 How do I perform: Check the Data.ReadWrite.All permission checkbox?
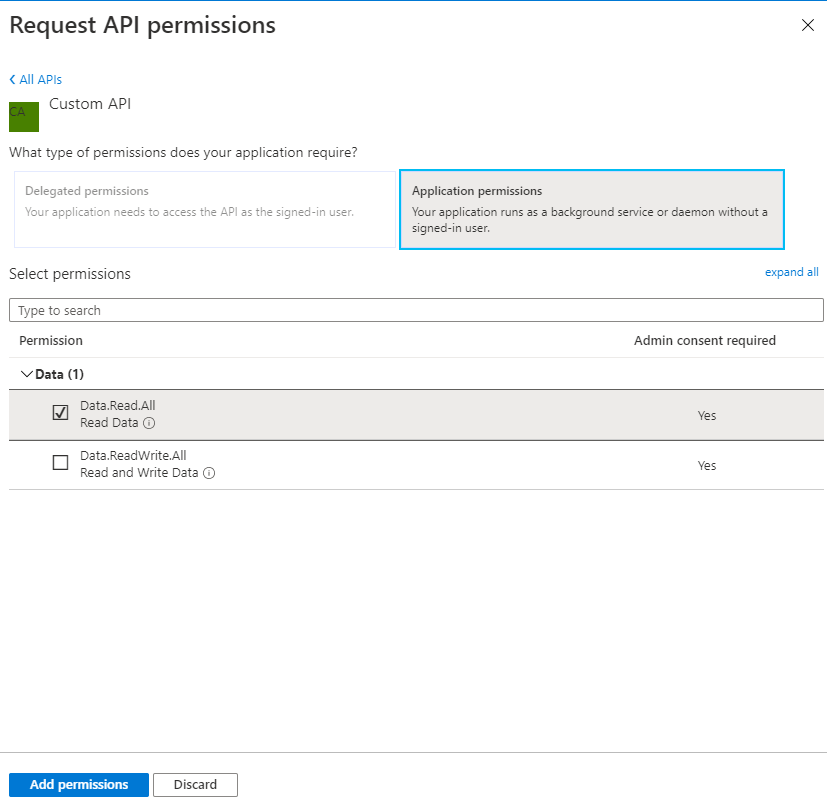click(60, 462)
